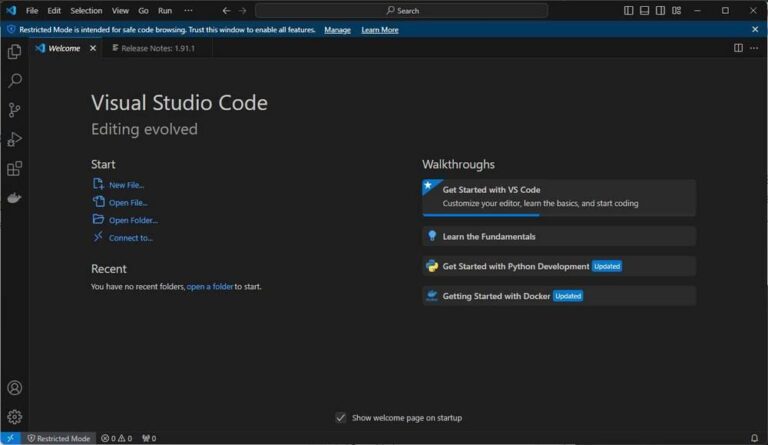768x445 pixels.
Task: Open the Run menu
Action: coord(165,10)
